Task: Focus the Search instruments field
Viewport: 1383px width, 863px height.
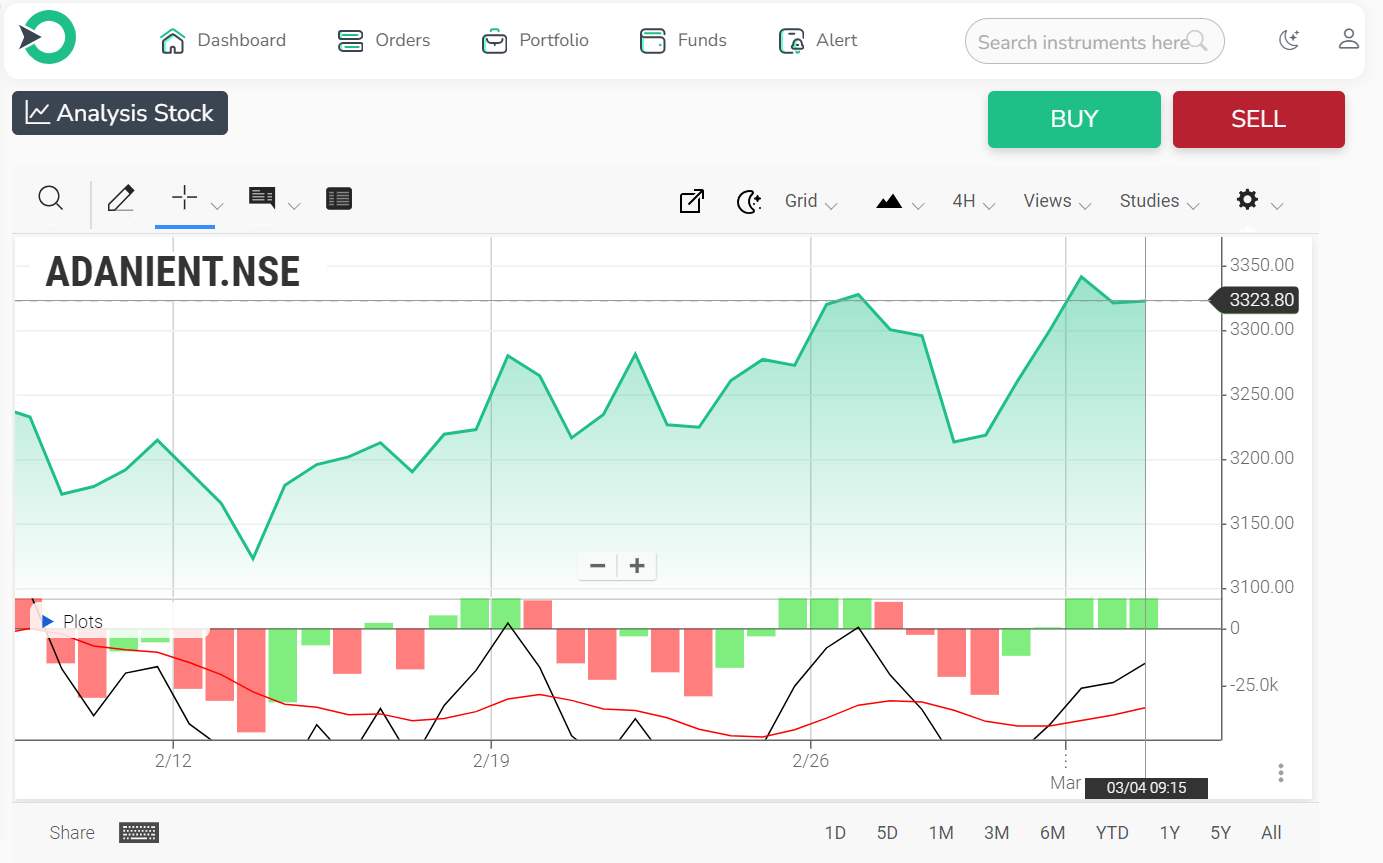Action: (1094, 42)
